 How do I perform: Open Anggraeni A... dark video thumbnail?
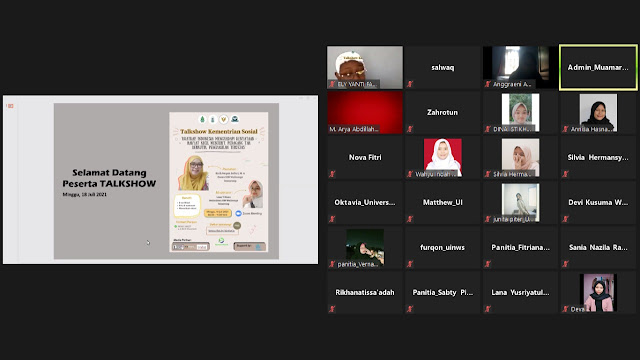[520, 67]
